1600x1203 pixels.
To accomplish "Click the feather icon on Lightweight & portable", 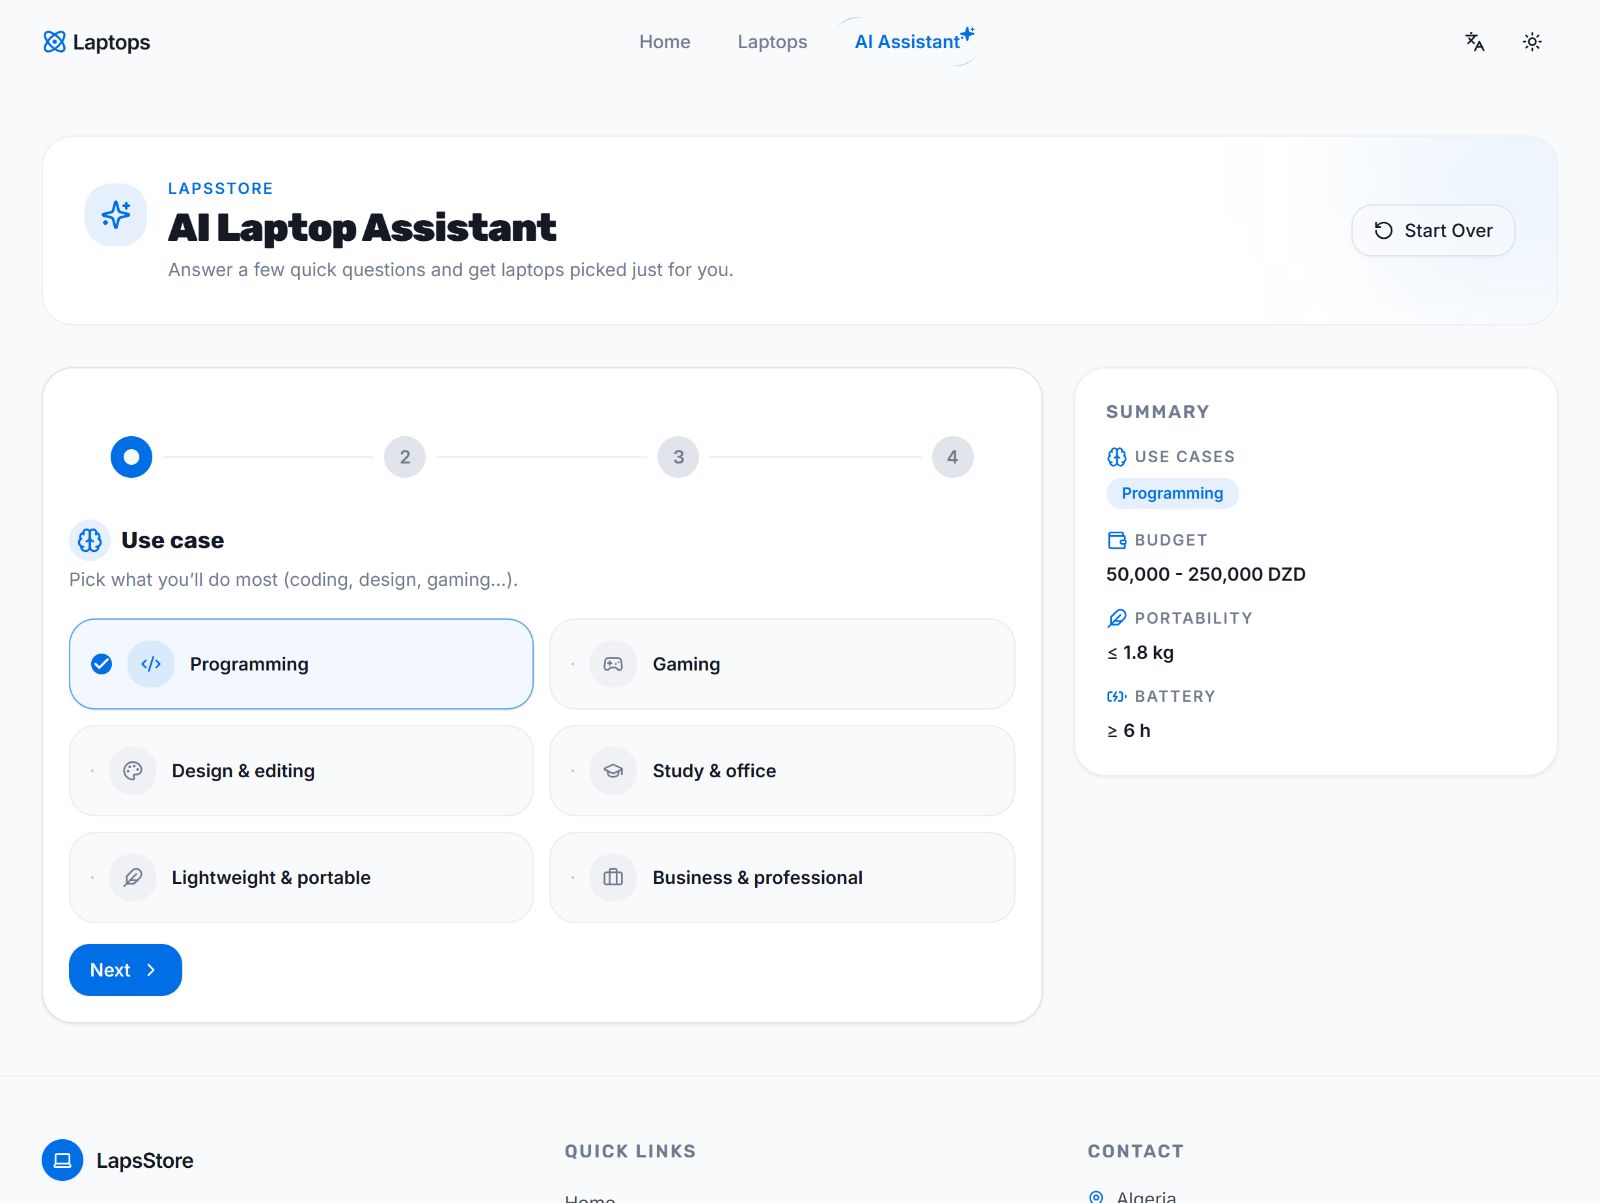I will pyautogui.click(x=133, y=878).
